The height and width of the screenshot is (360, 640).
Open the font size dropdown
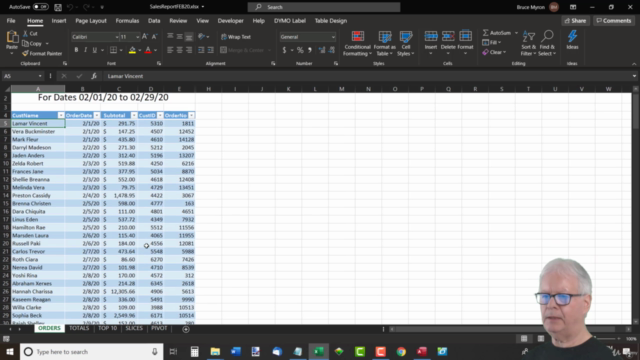(x=137, y=37)
